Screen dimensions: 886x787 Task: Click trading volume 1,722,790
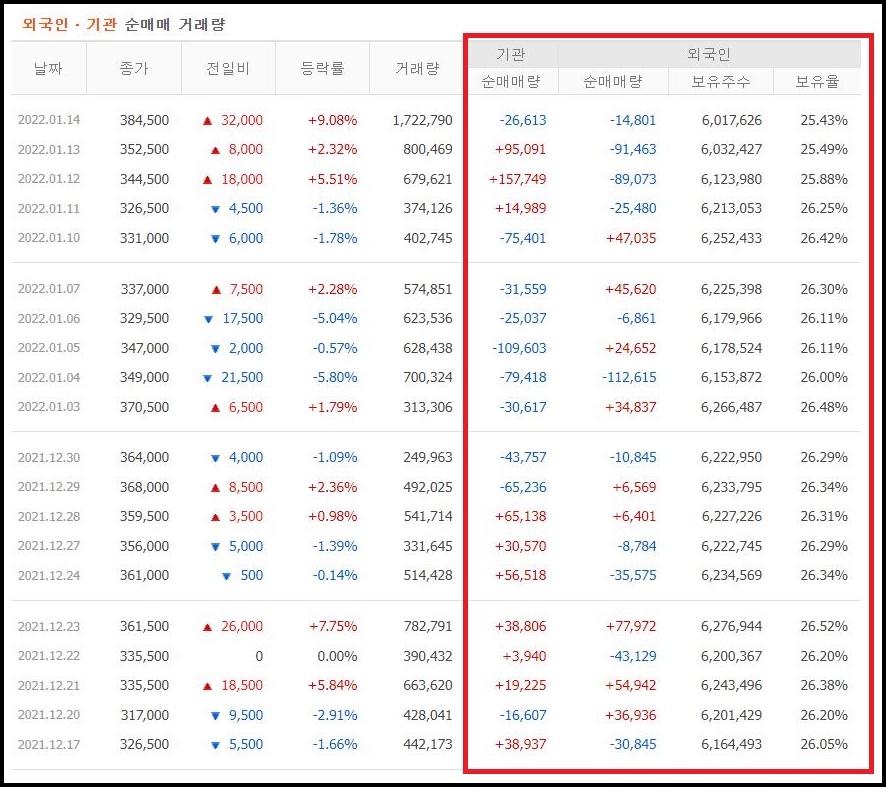[x=423, y=120]
